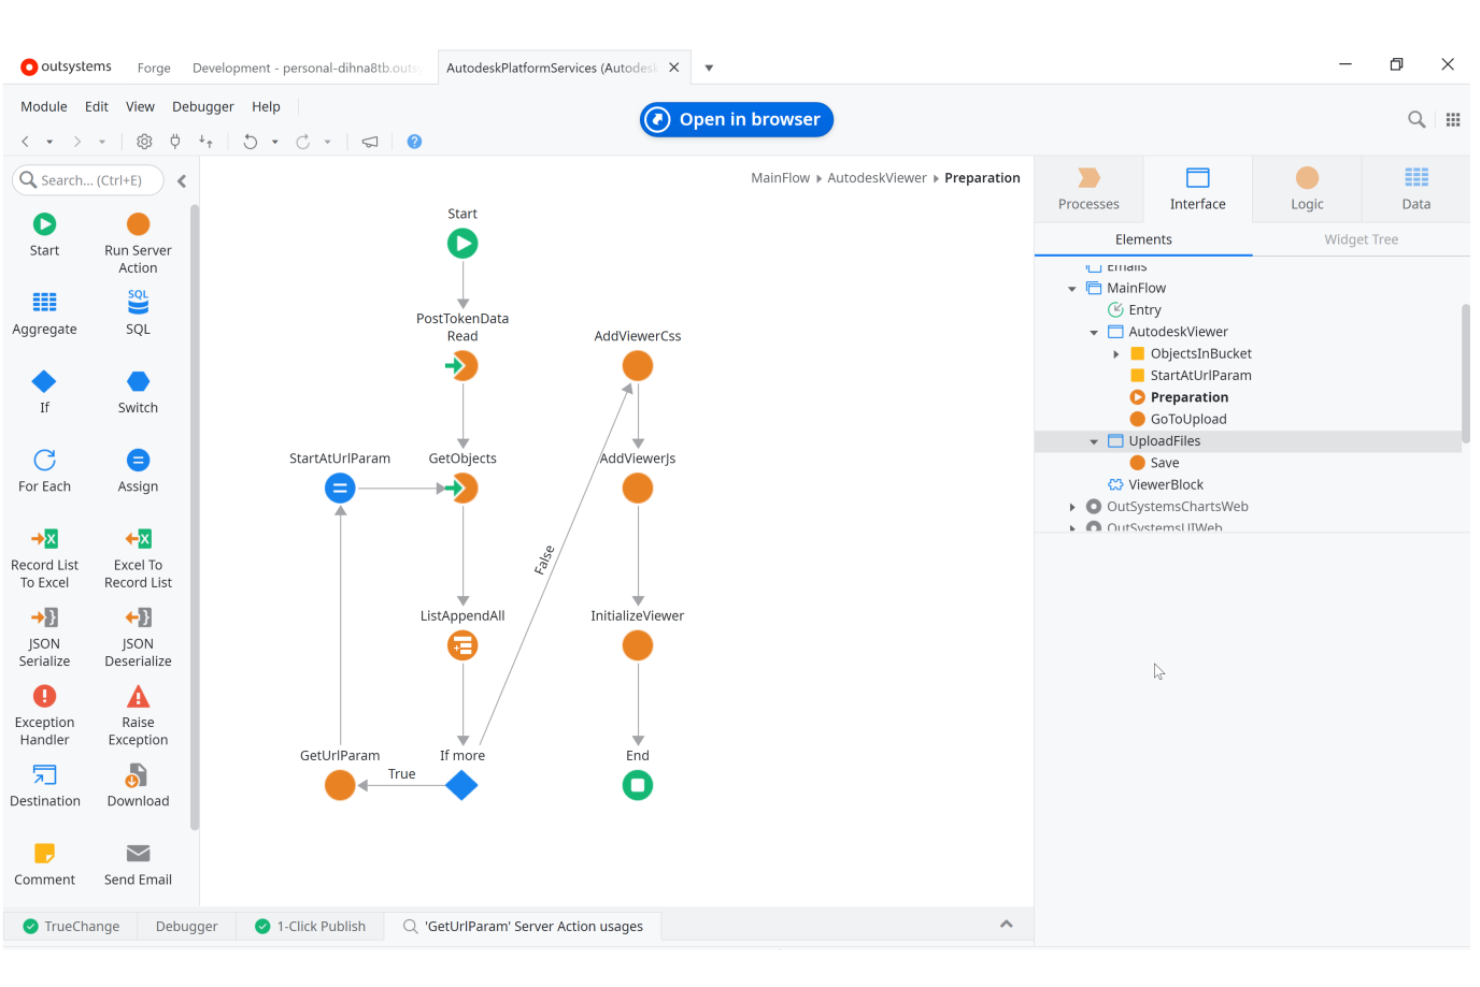The width and height of the screenshot is (1480, 987).
Task: Select GoToUpload in the elements tree
Action: click(1188, 420)
